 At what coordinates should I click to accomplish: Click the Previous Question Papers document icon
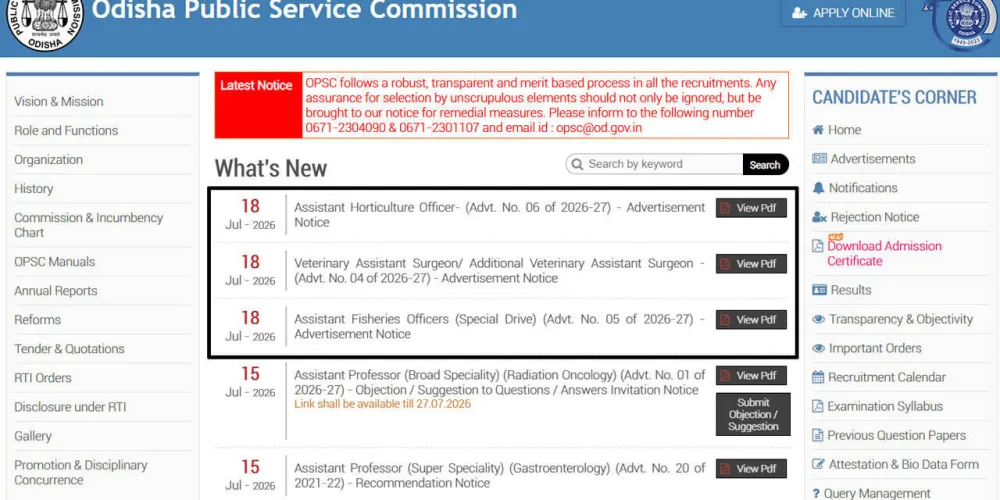[x=818, y=436]
